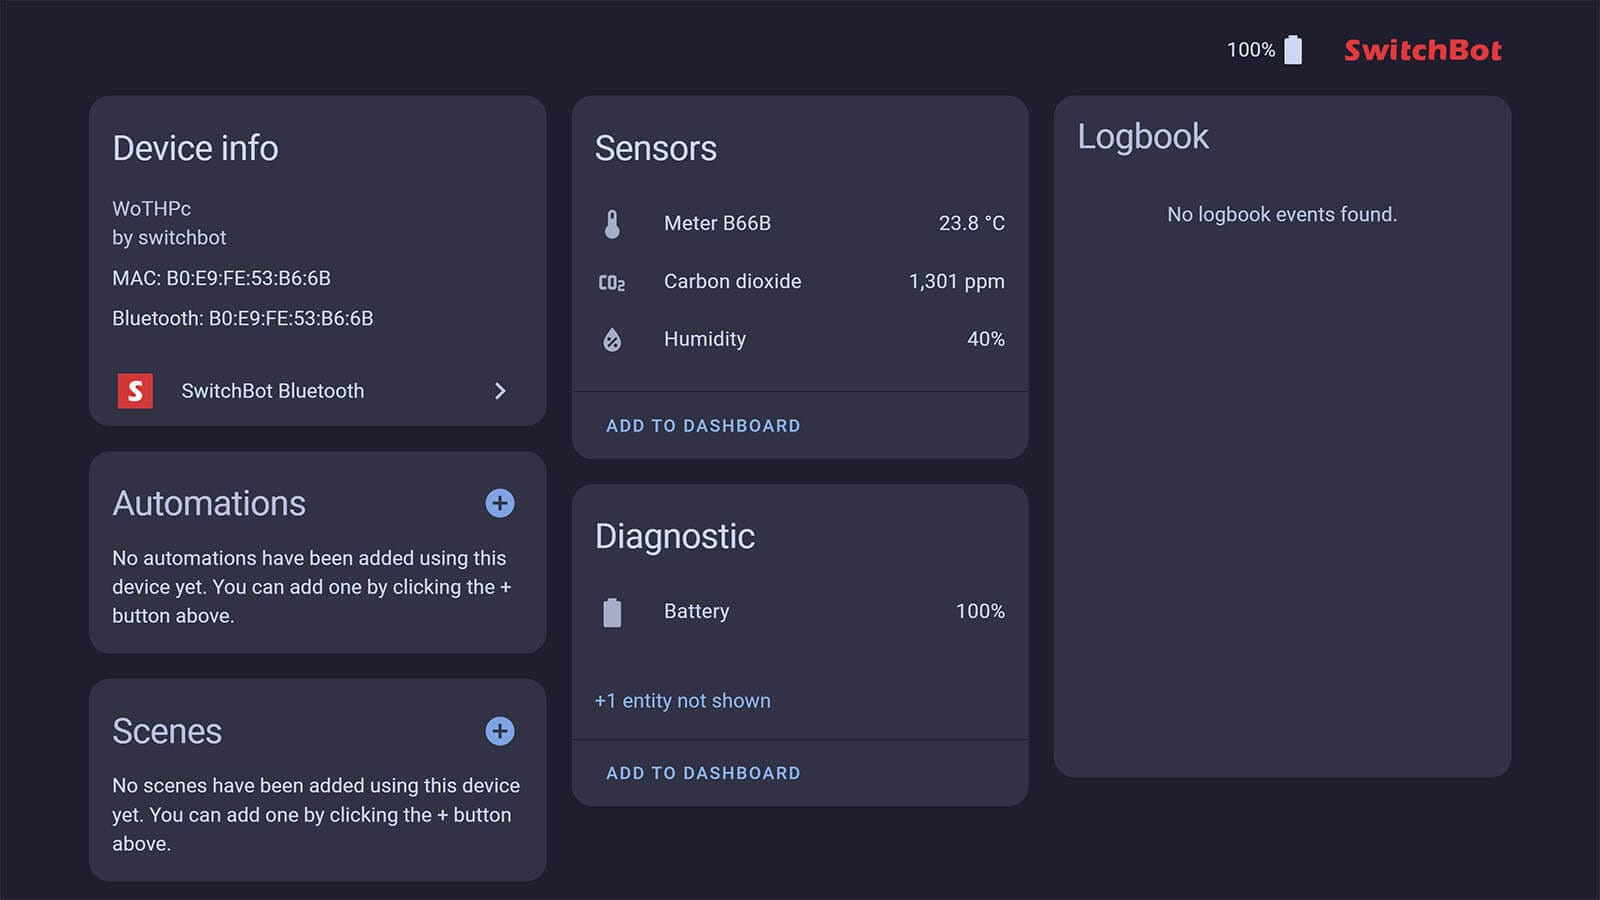Open the Meter B66B entity
The height and width of the screenshot is (900, 1600).
pos(718,223)
